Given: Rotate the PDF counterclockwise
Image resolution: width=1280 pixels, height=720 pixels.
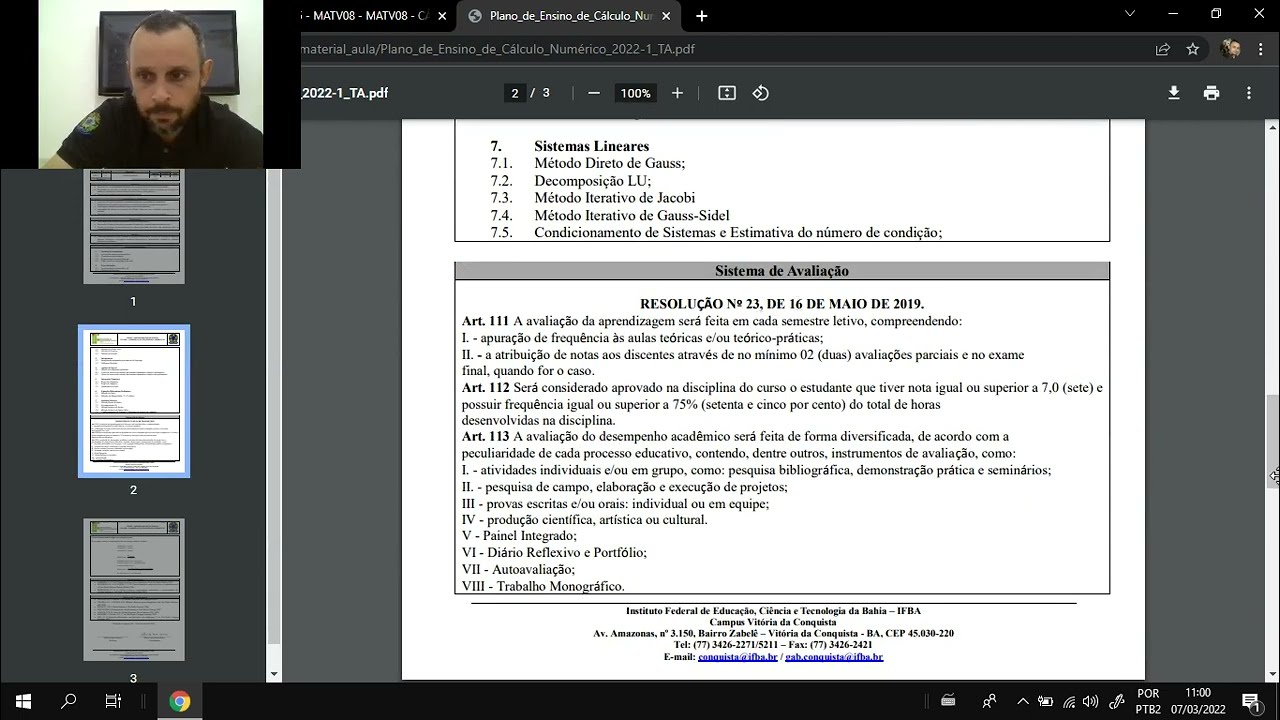Looking at the screenshot, I should (760, 93).
